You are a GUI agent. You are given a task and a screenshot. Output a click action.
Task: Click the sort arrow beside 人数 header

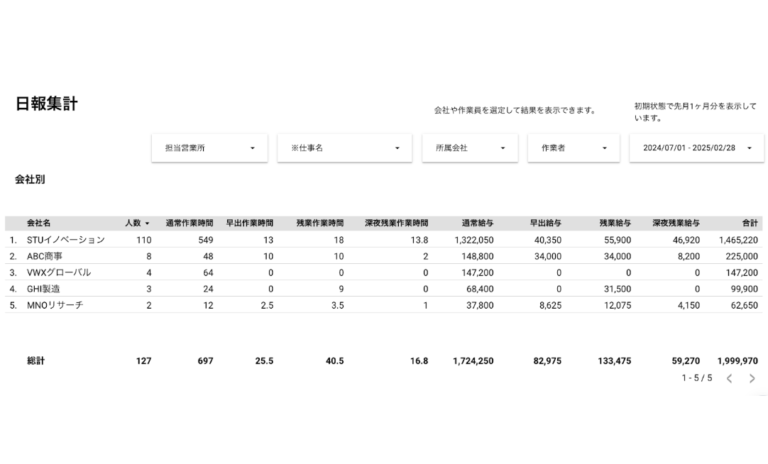pyautogui.click(x=148, y=223)
